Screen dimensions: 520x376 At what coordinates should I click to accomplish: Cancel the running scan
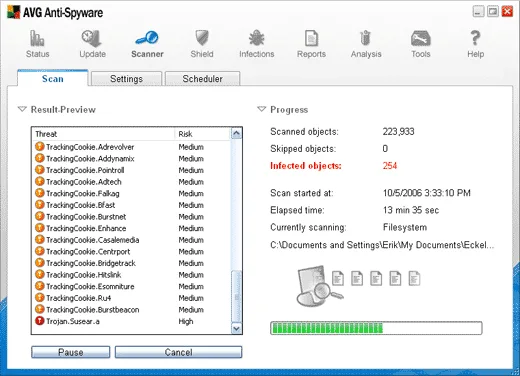coord(178,352)
